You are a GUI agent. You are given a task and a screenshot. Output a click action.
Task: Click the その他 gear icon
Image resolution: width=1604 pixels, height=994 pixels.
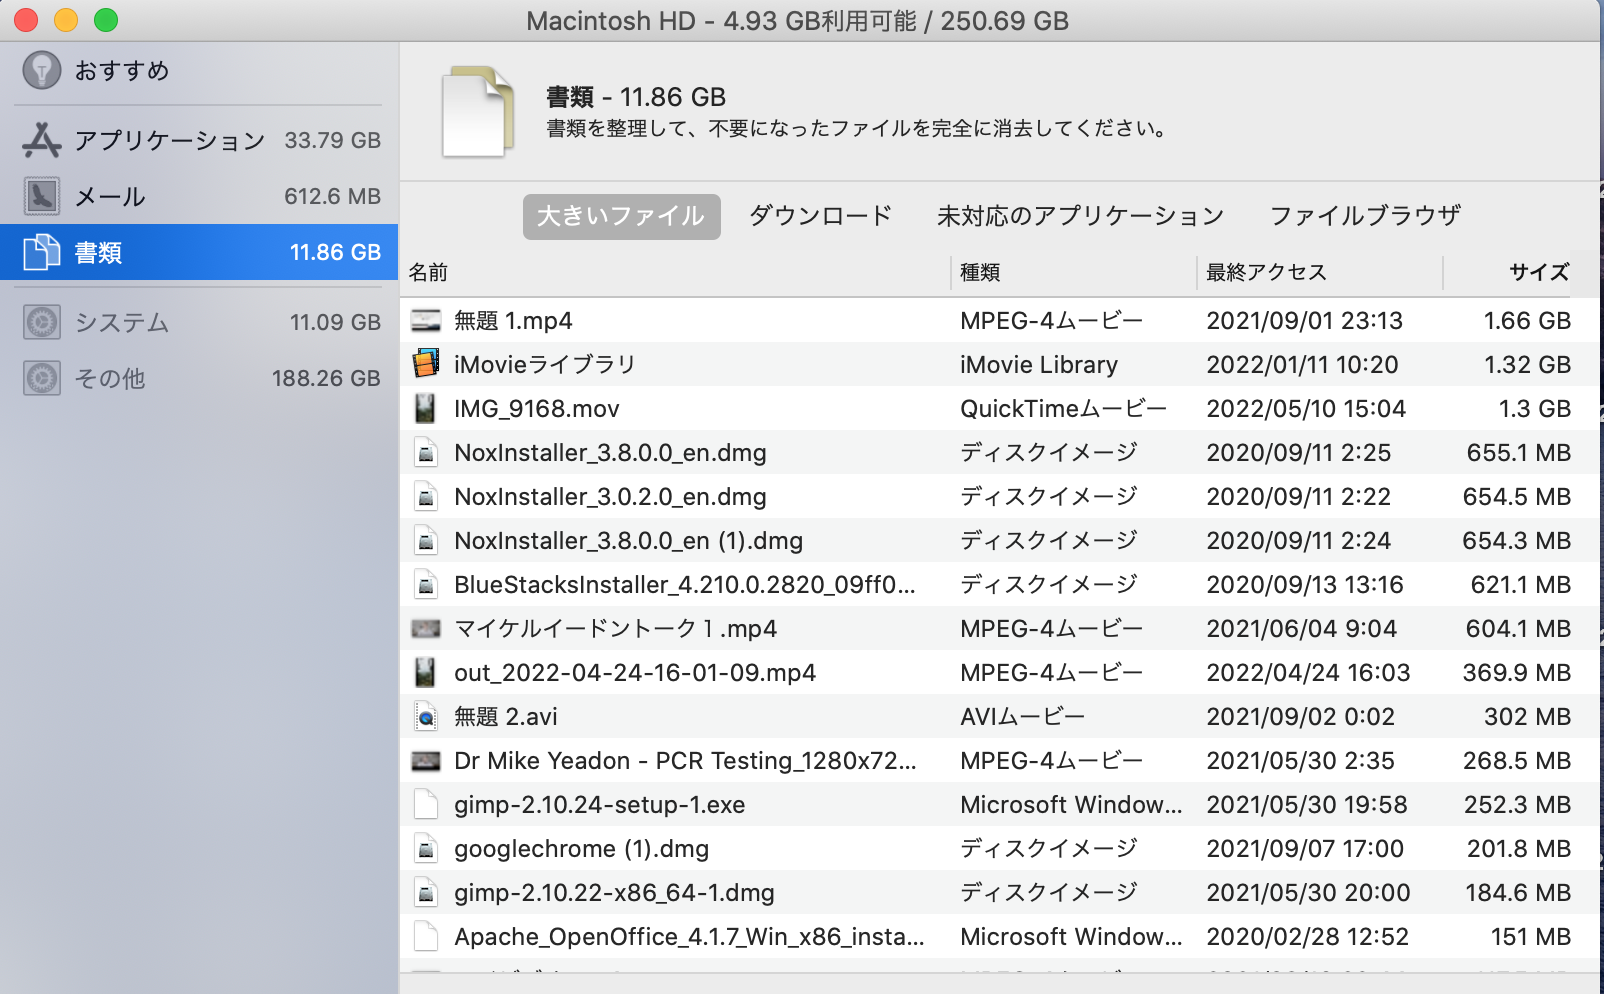tap(42, 378)
